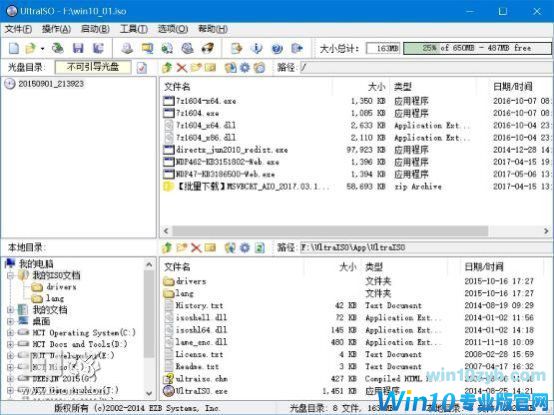
Task: Click the blue Help question icon
Action: pos(277,48)
